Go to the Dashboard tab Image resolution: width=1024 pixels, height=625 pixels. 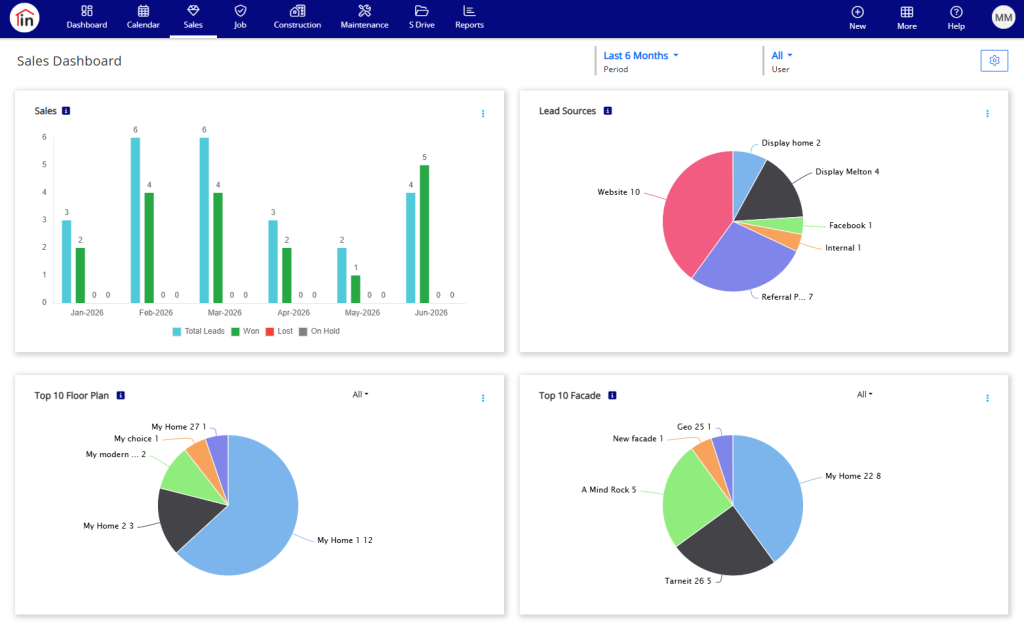click(x=87, y=17)
